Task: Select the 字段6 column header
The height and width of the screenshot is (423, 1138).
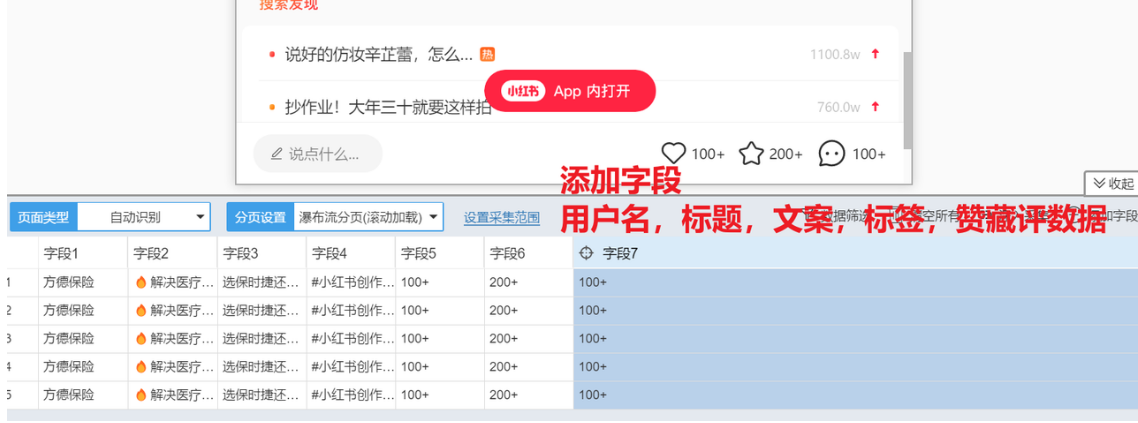Action: pyautogui.click(x=529, y=253)
